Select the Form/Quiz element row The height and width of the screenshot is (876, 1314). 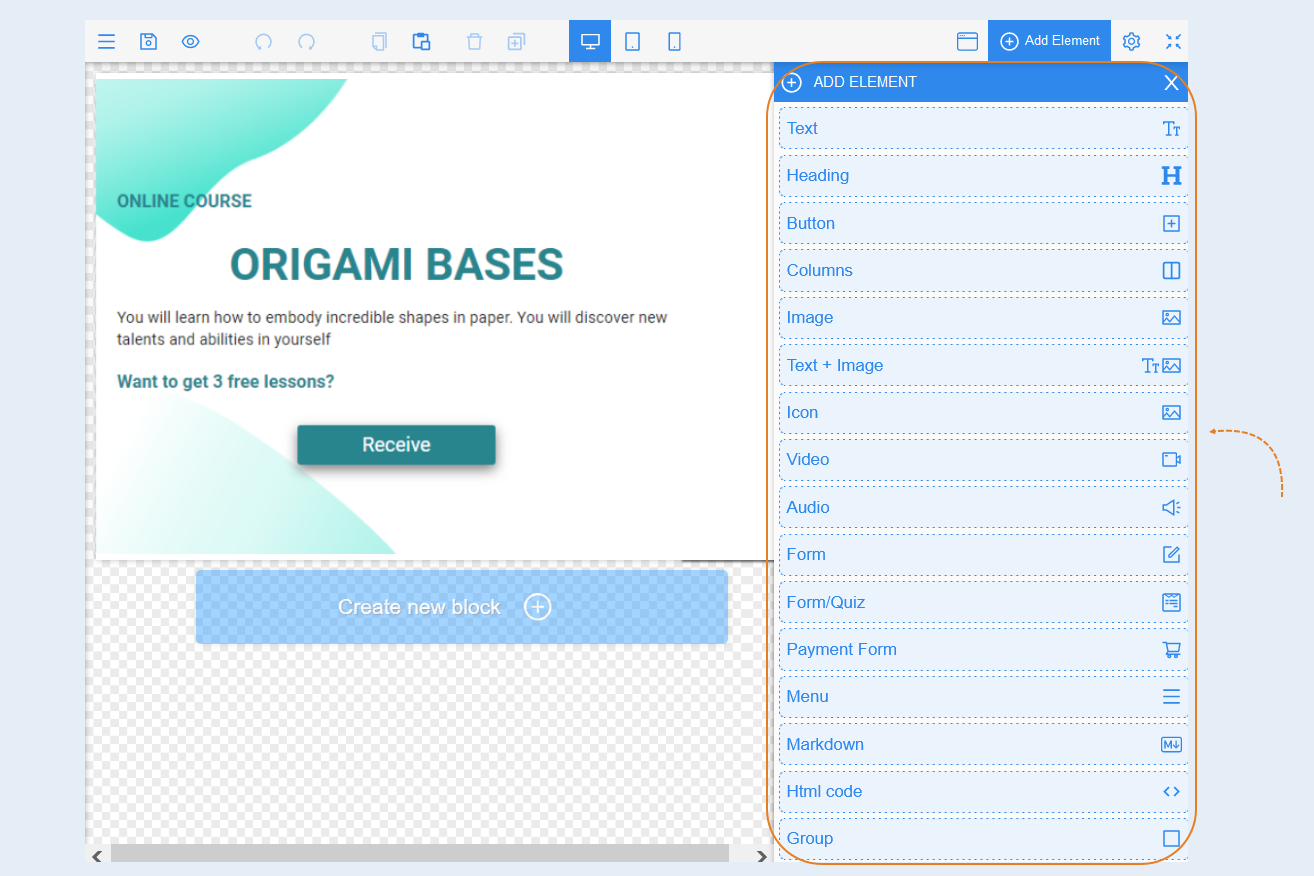pyautogui.click(x=983, y=602)
